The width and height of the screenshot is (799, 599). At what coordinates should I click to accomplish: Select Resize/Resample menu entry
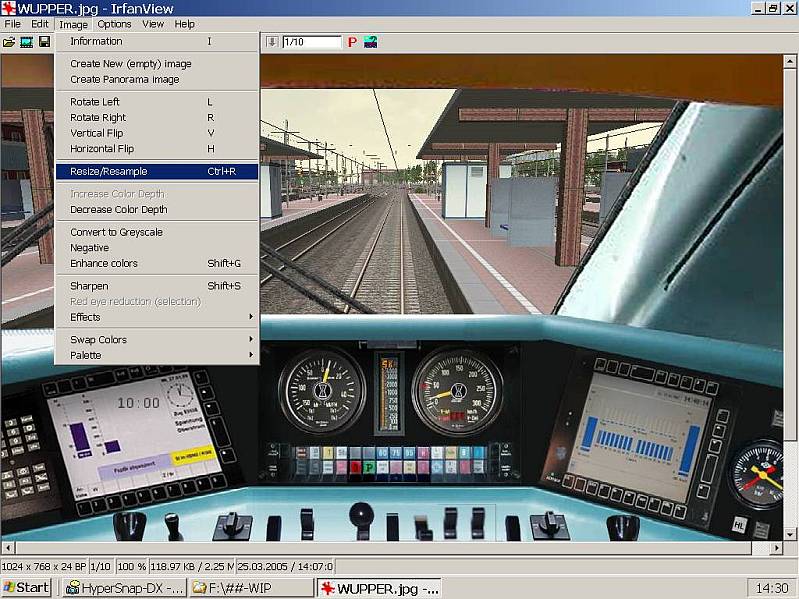[x=157, y=171]
